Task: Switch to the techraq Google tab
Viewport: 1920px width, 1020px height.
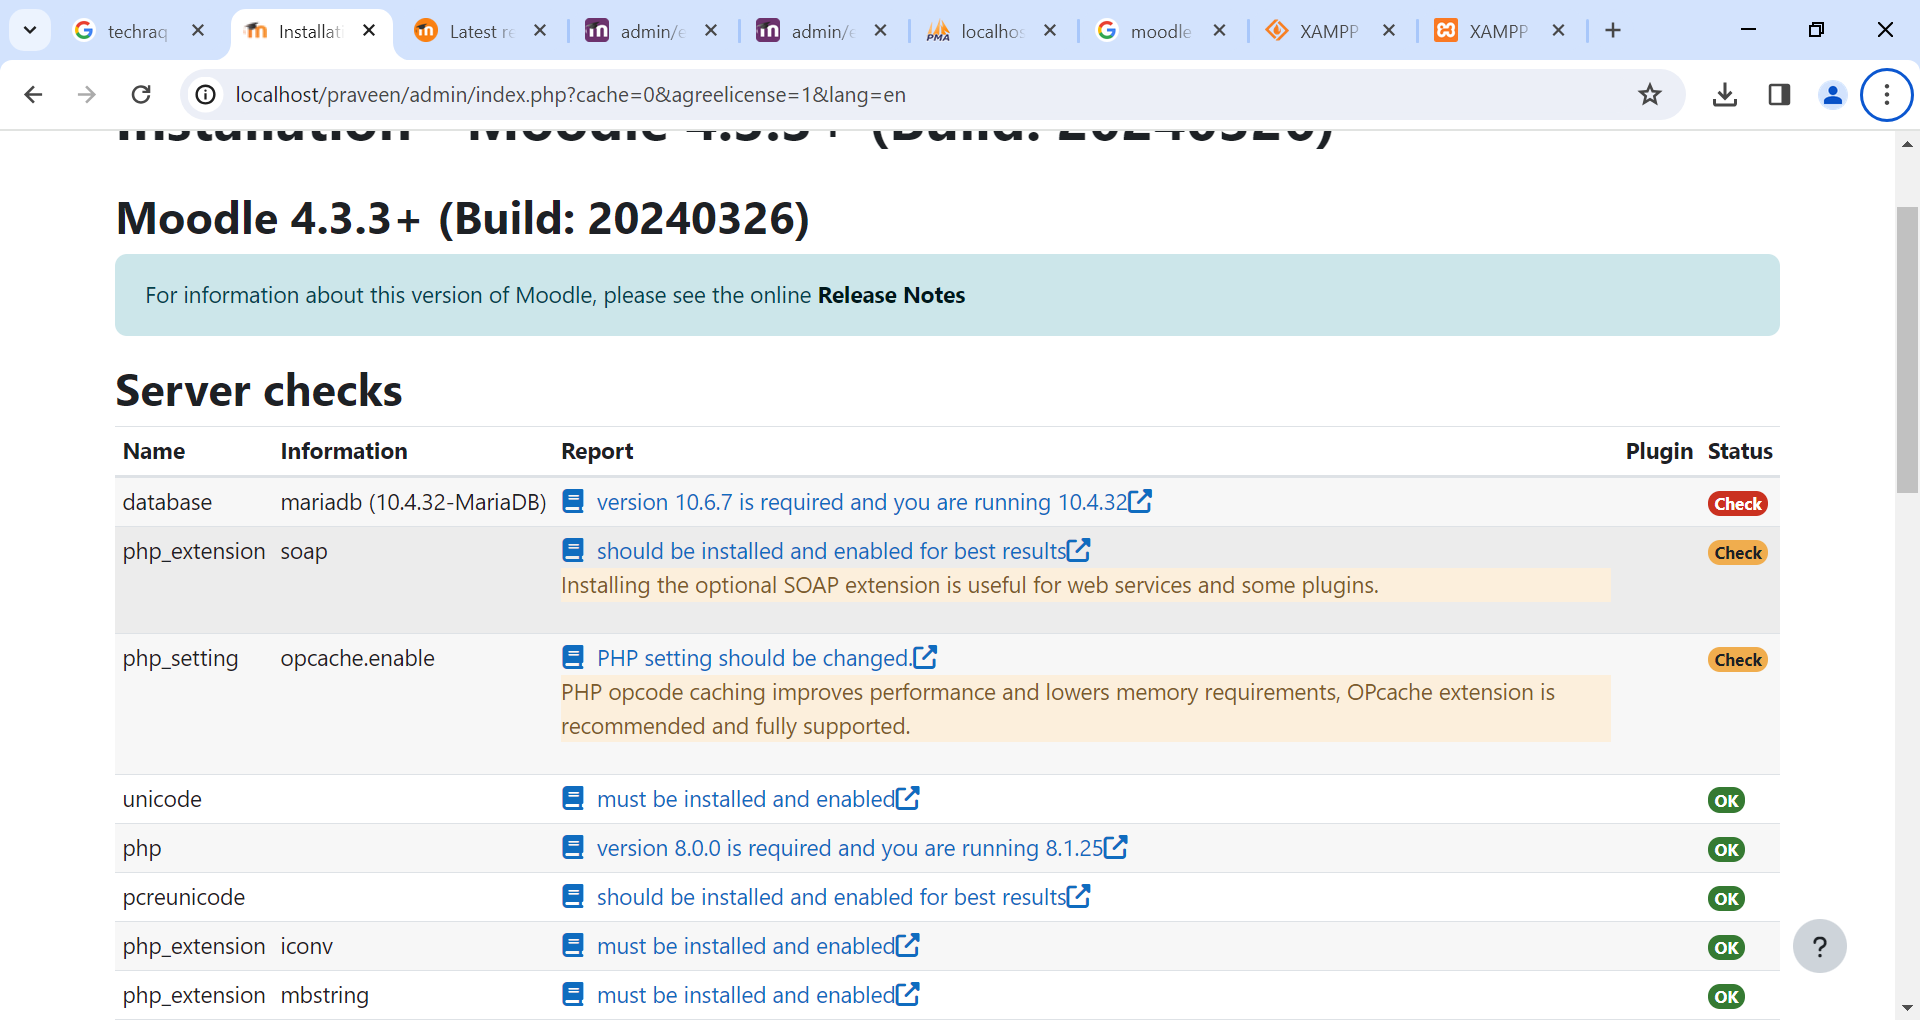Action: coord(140,31)
